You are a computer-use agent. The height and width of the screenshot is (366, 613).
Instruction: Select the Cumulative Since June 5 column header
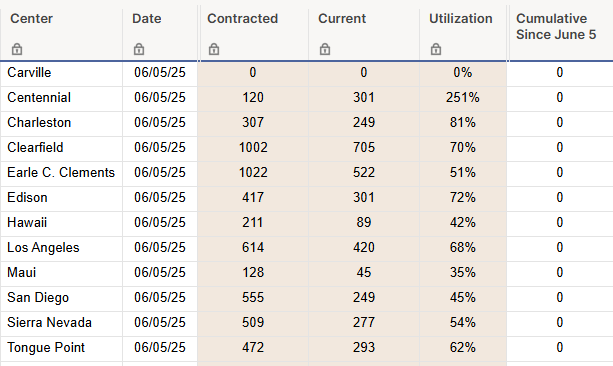tap(556, 27)
